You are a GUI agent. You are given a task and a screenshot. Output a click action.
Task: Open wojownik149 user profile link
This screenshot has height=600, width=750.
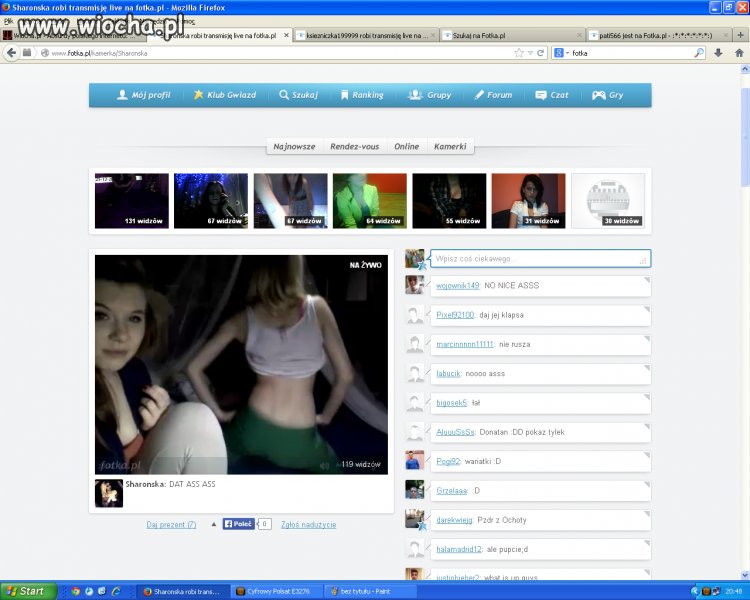[457, 286]
